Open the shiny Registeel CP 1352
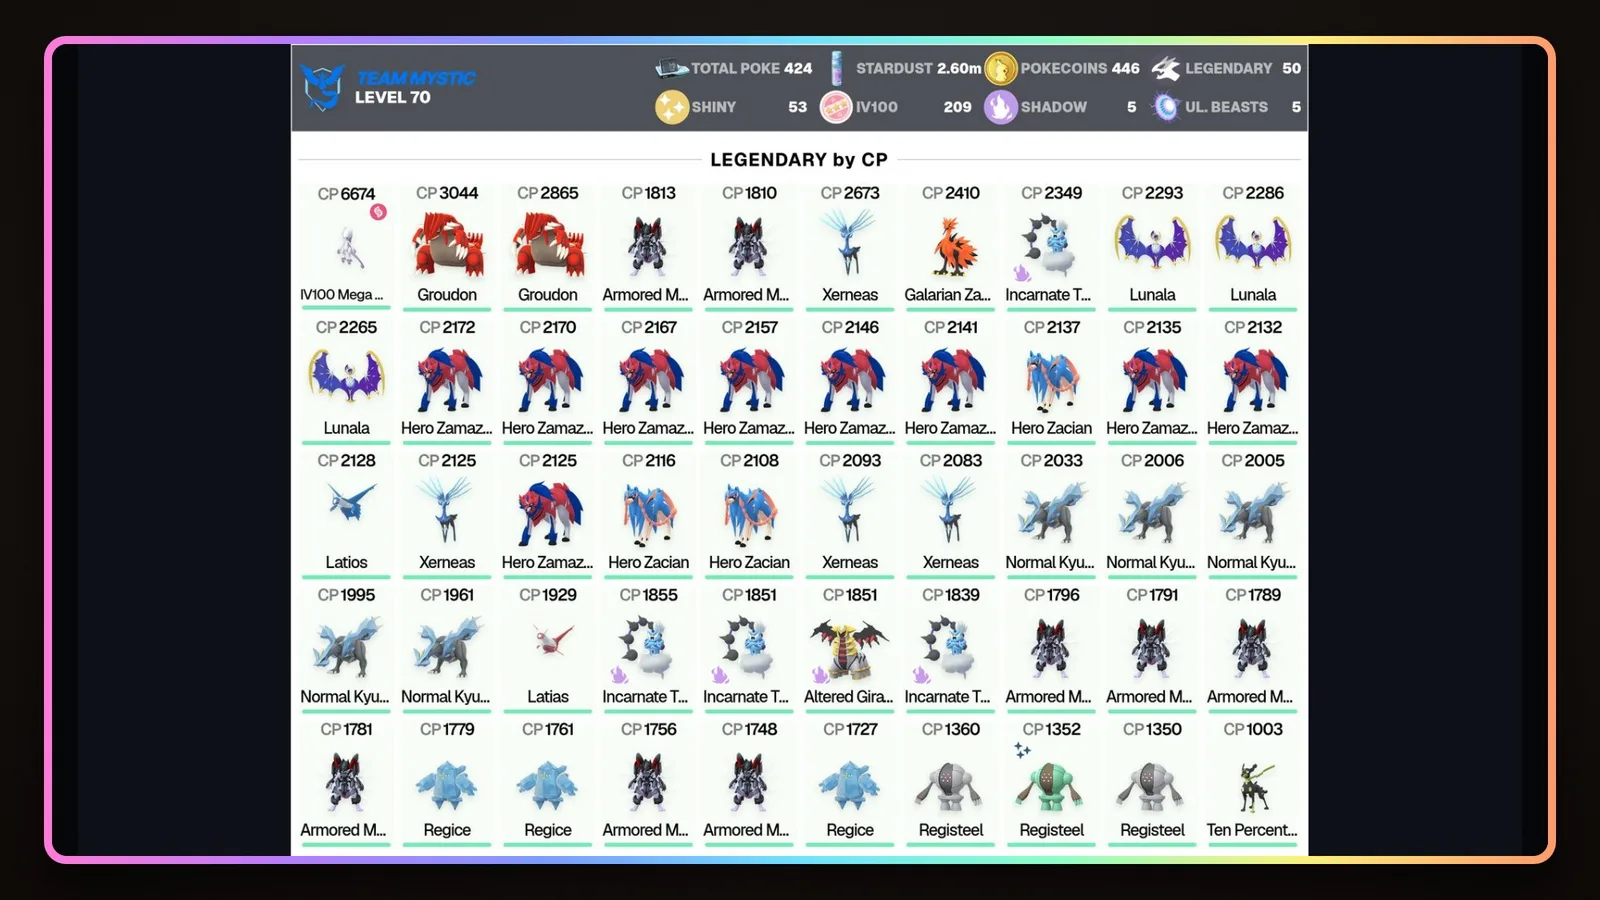Viewport: 1600px width, 900px height. tap(1052, 782)
